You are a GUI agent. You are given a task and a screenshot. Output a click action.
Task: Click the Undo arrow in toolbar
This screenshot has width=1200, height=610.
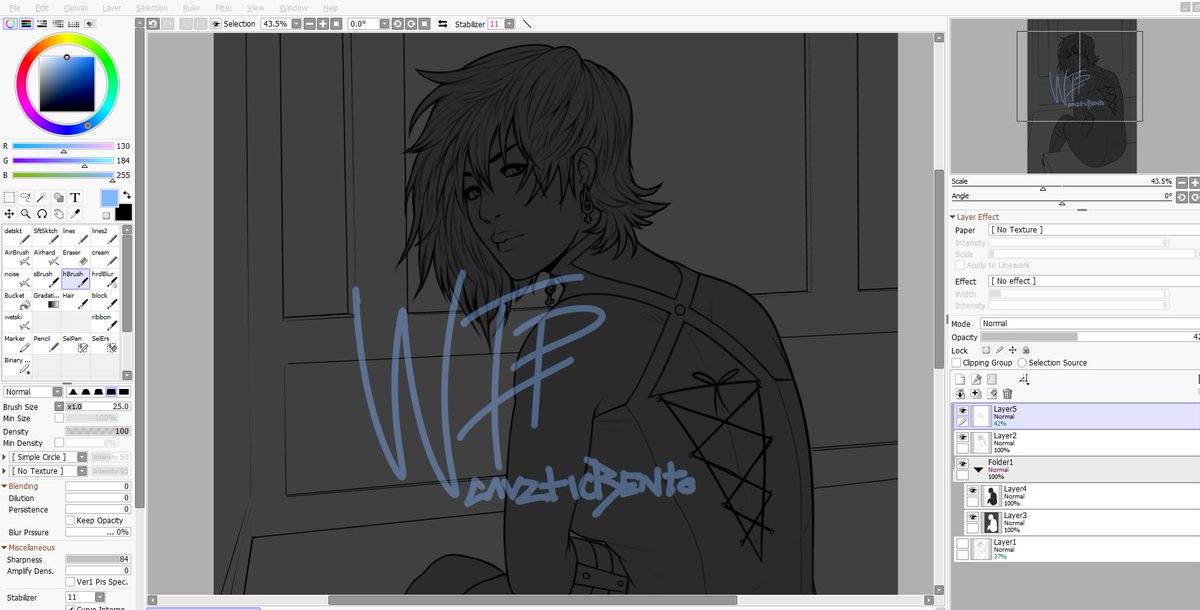click(x=154, y=23)
